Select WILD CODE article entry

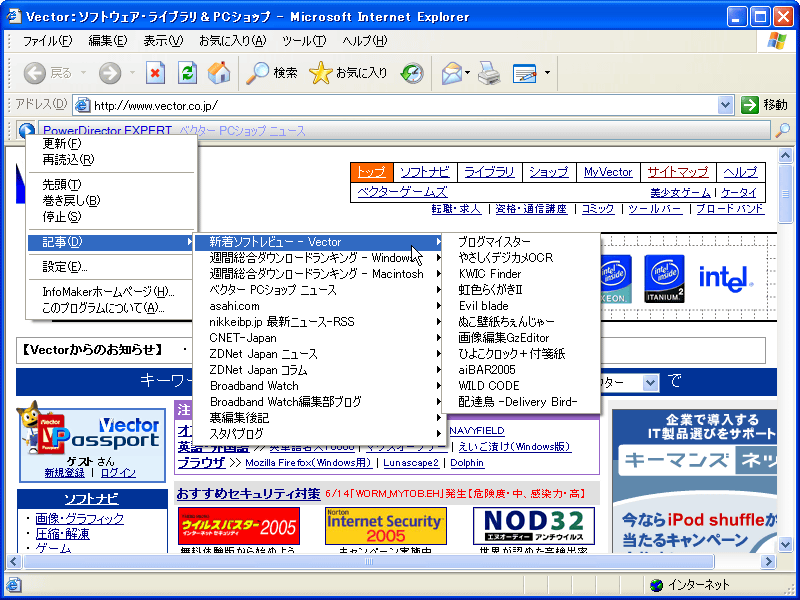[x=520, y=386]
